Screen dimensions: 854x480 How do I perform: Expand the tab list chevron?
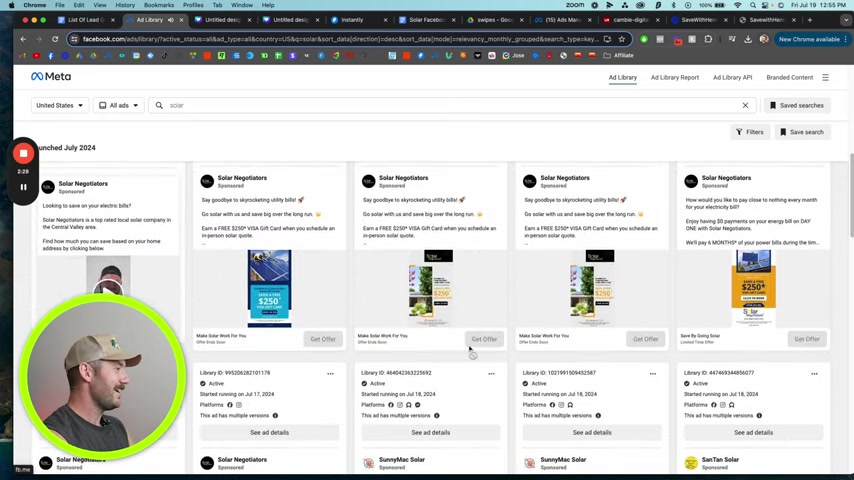point(845,20)
